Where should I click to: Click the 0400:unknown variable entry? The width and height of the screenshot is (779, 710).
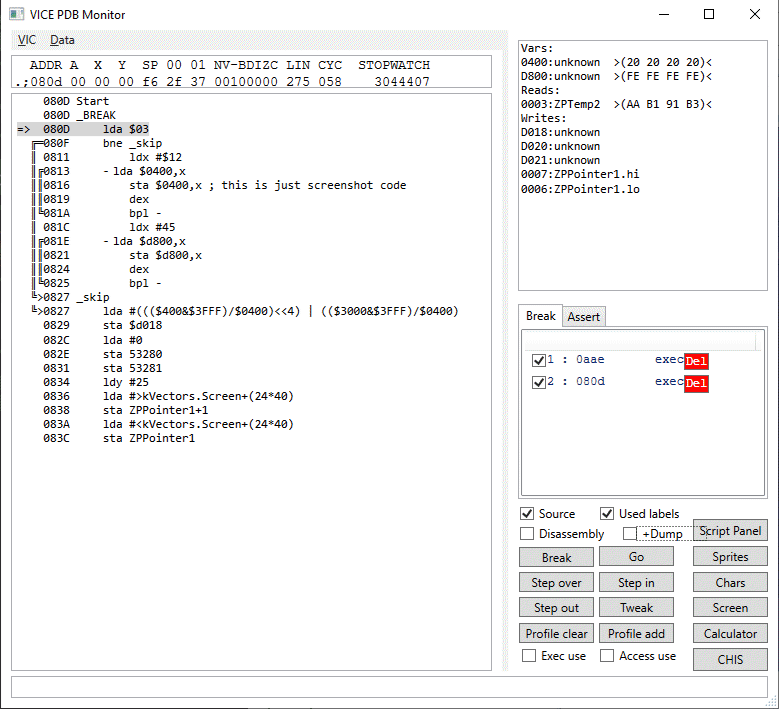(616, 62)
